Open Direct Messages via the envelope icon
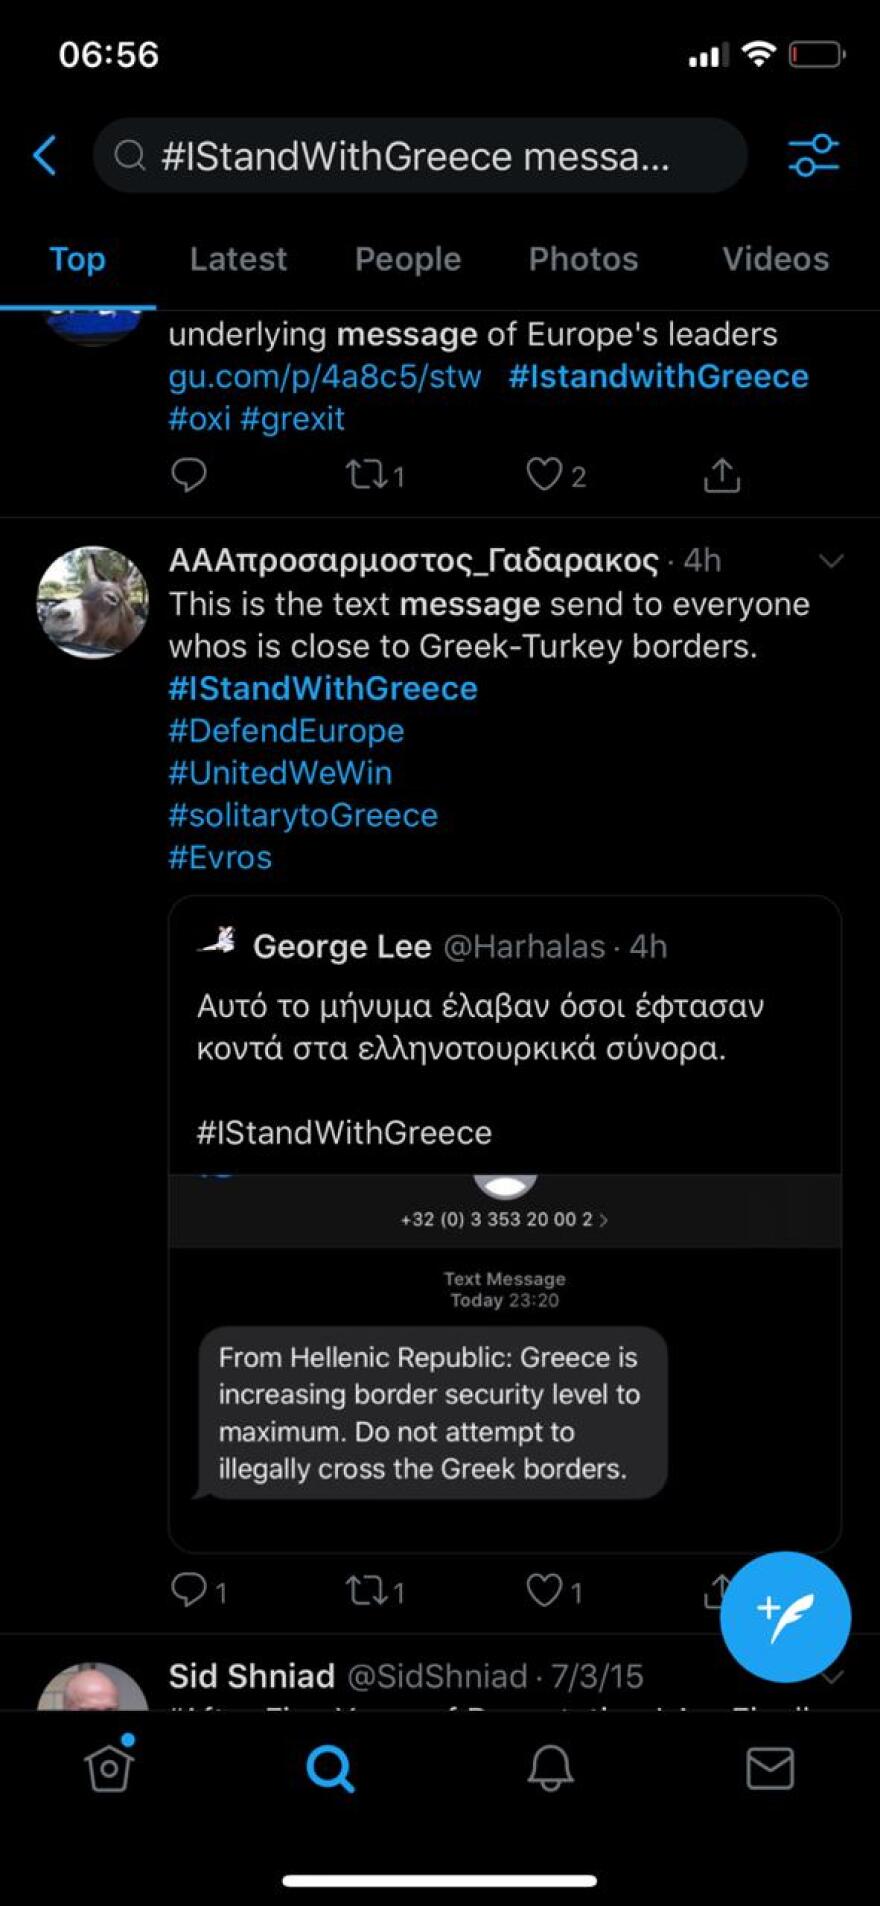880x1906 pixels. pos(769,1767)
